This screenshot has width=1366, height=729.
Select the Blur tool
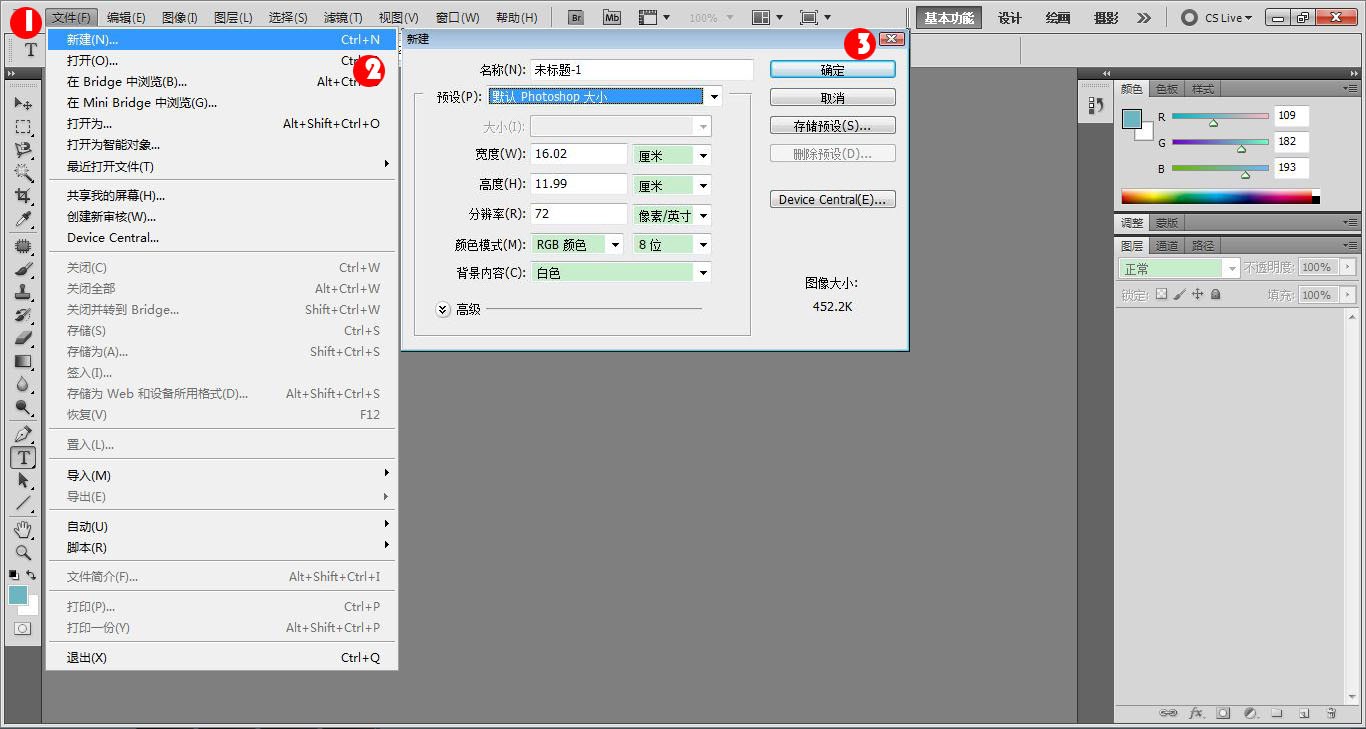(23, 384)
